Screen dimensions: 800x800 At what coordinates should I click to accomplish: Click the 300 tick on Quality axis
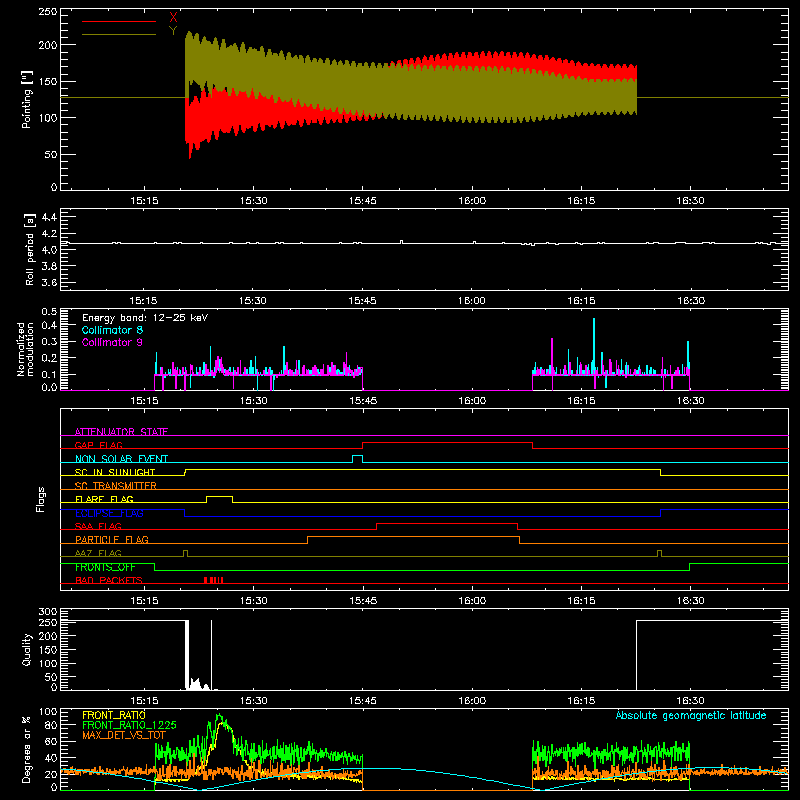[x=47, y=612]
